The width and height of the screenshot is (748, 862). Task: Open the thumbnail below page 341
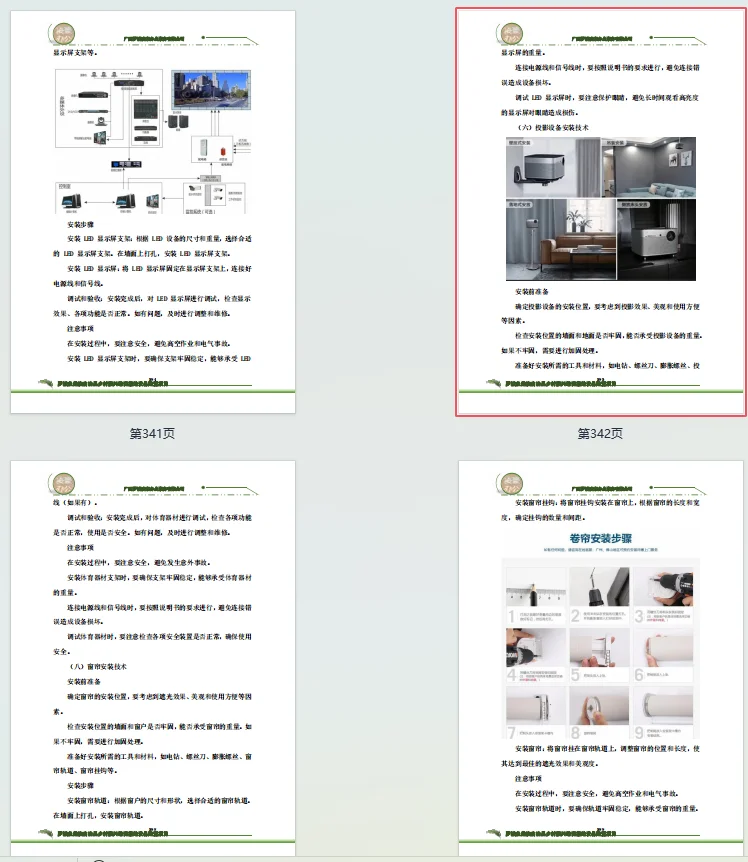point(153,659)
